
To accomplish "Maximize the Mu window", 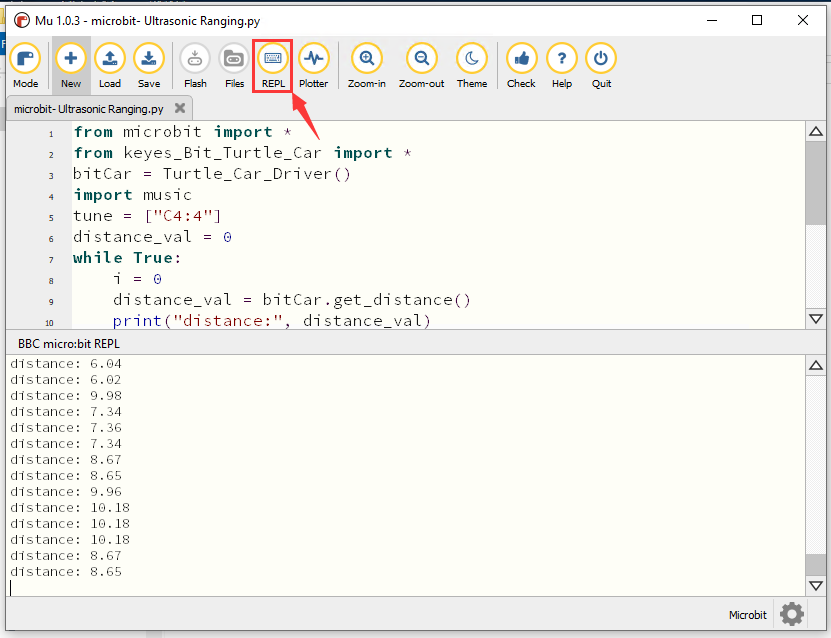I will (x=757, y=21).
